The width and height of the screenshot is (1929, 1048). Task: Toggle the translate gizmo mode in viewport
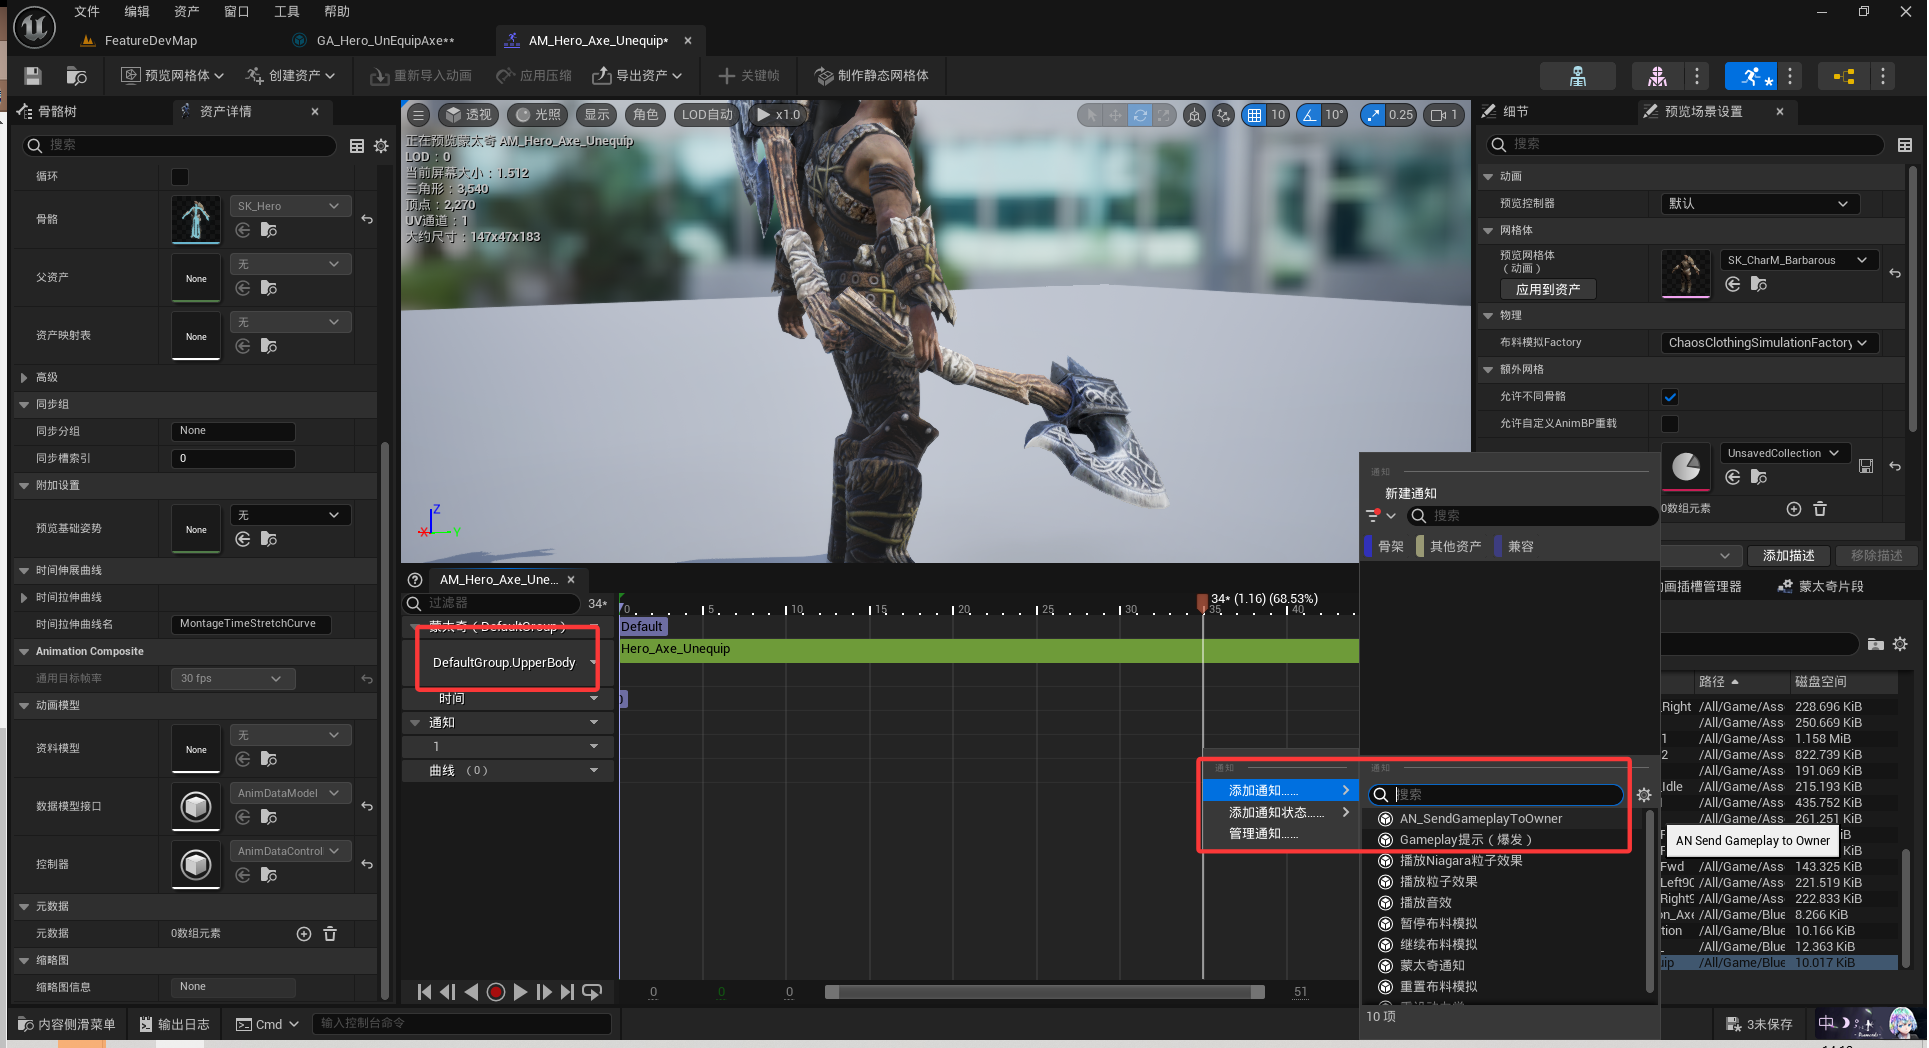pyautogui.click(x=1115, y=115)
